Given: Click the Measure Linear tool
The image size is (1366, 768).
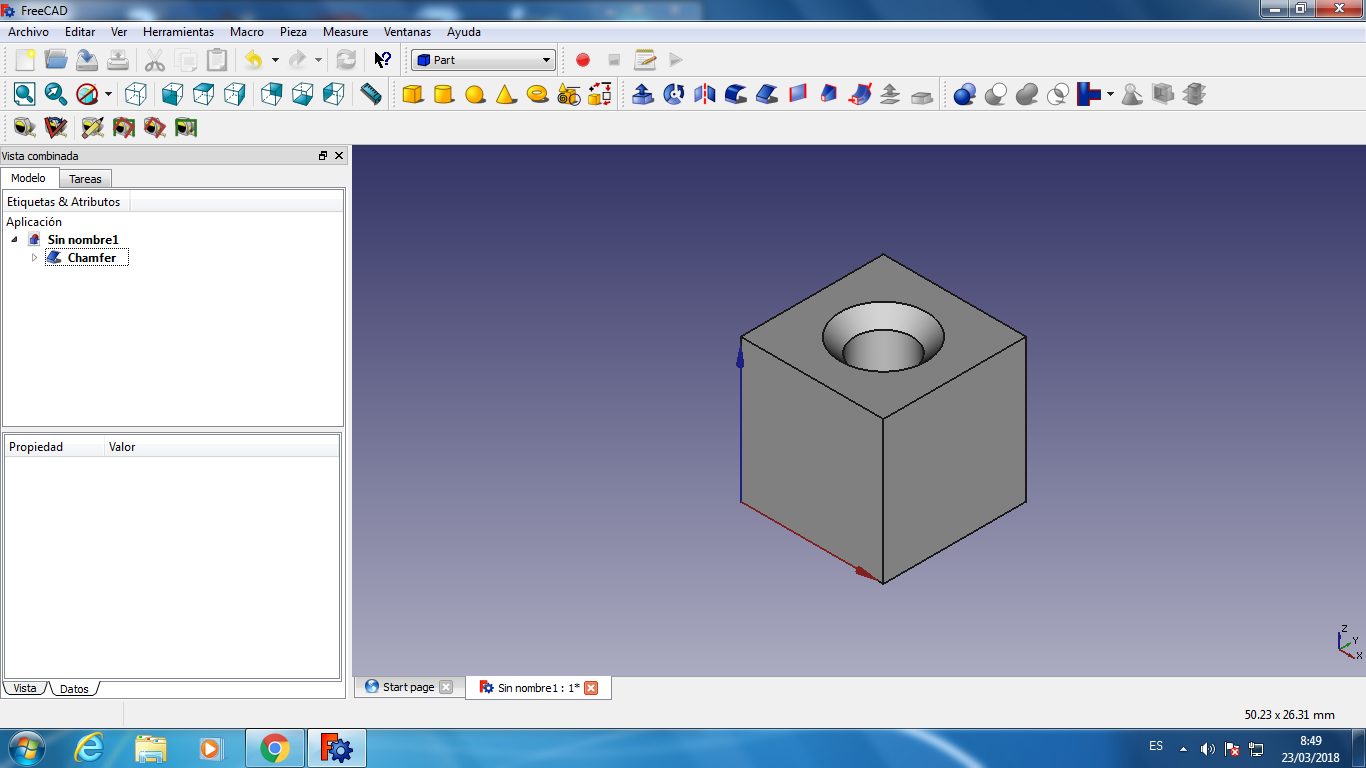Looking at the screenshot, I should (25, 127).
